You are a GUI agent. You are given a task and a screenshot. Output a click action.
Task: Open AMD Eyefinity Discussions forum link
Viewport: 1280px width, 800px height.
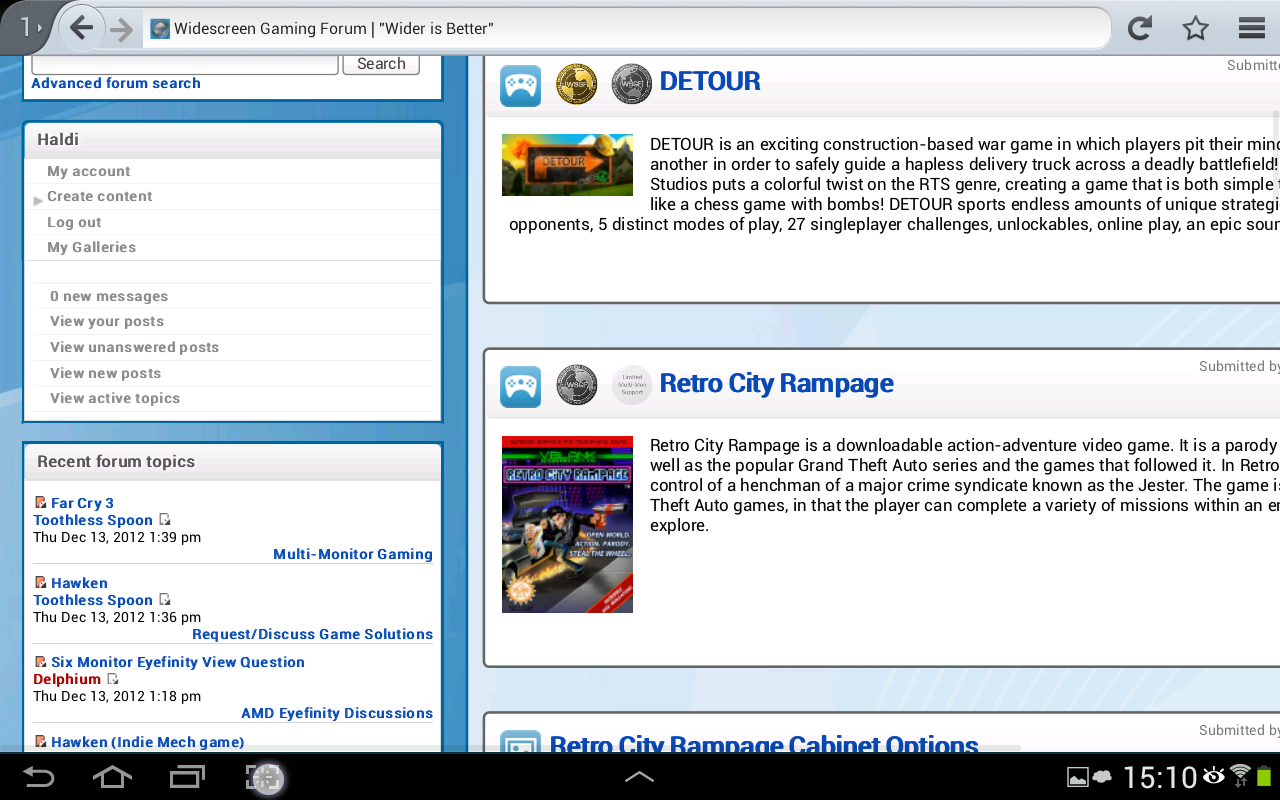(x=337, y=713)
